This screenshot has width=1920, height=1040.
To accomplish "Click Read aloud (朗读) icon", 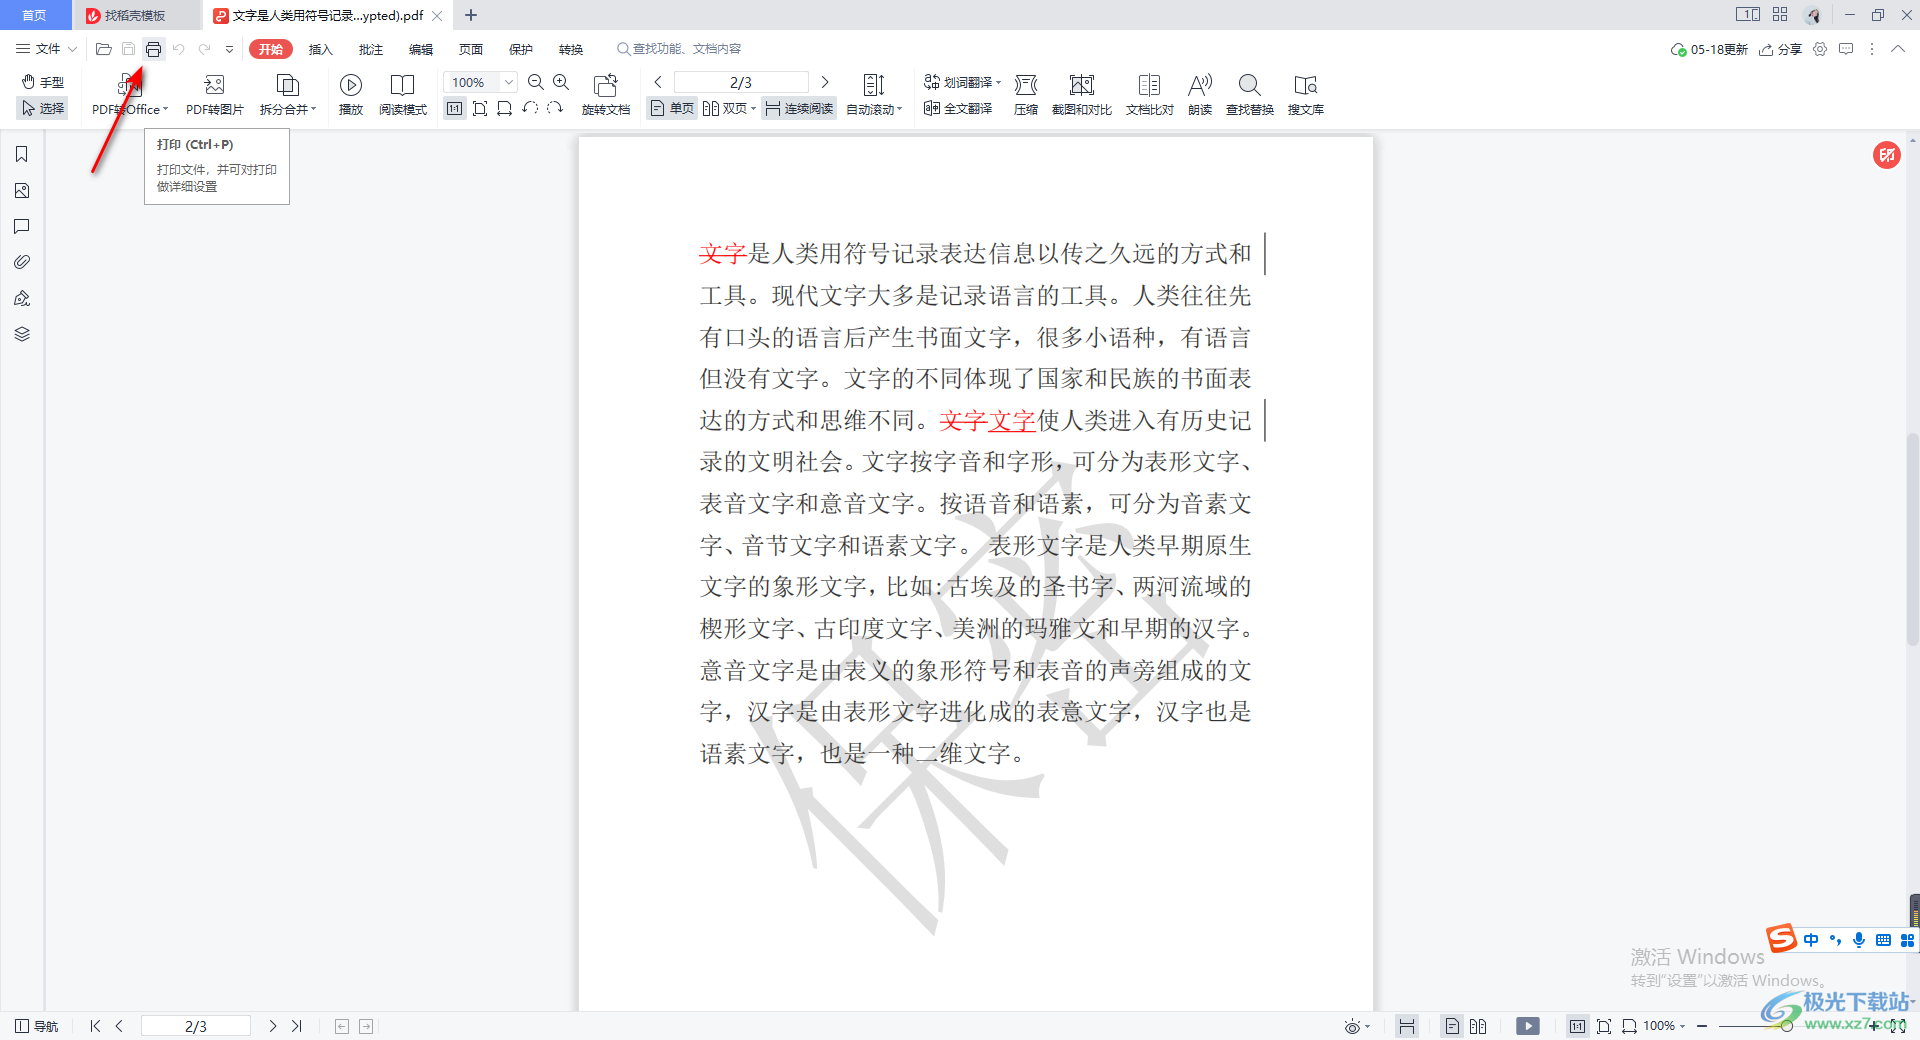I will point(1200,95).
